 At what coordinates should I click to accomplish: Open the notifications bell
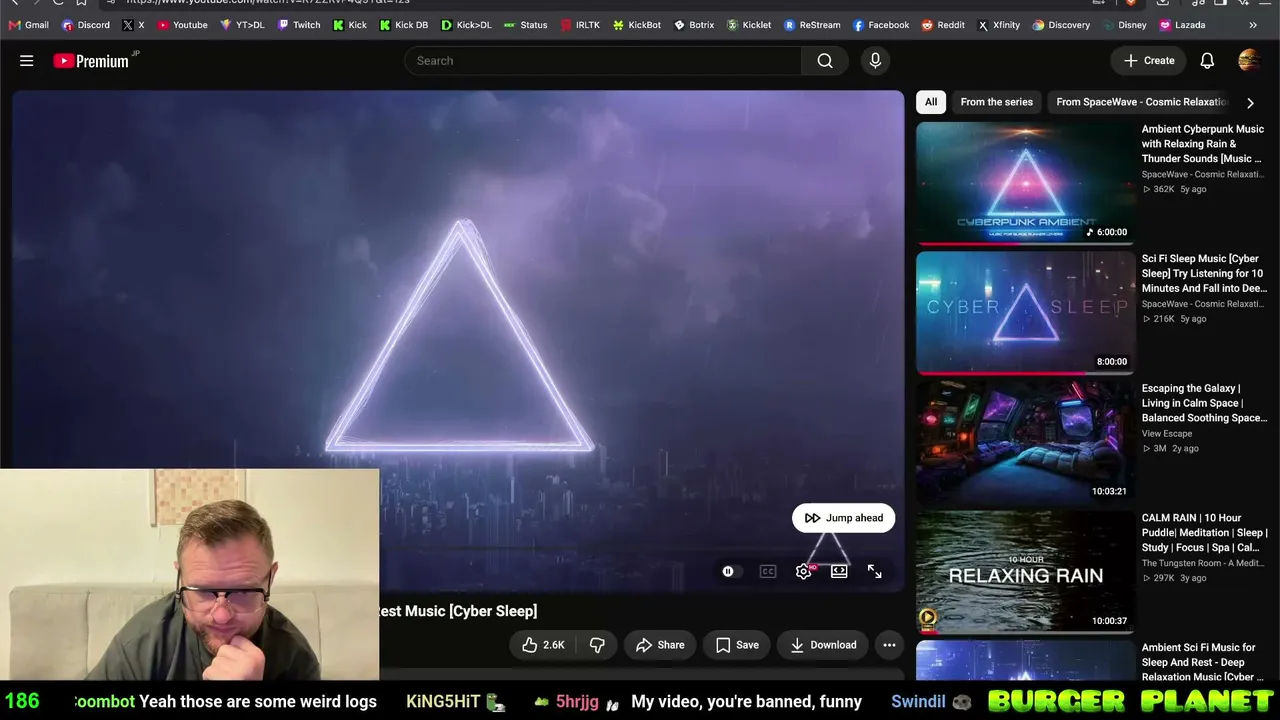click(x=1207, y=61)
